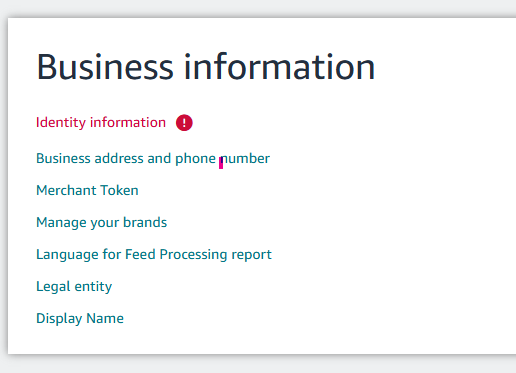Go to Manage your brands
The width and height of the screenshot is (516, 373).
tap(102, 223)
